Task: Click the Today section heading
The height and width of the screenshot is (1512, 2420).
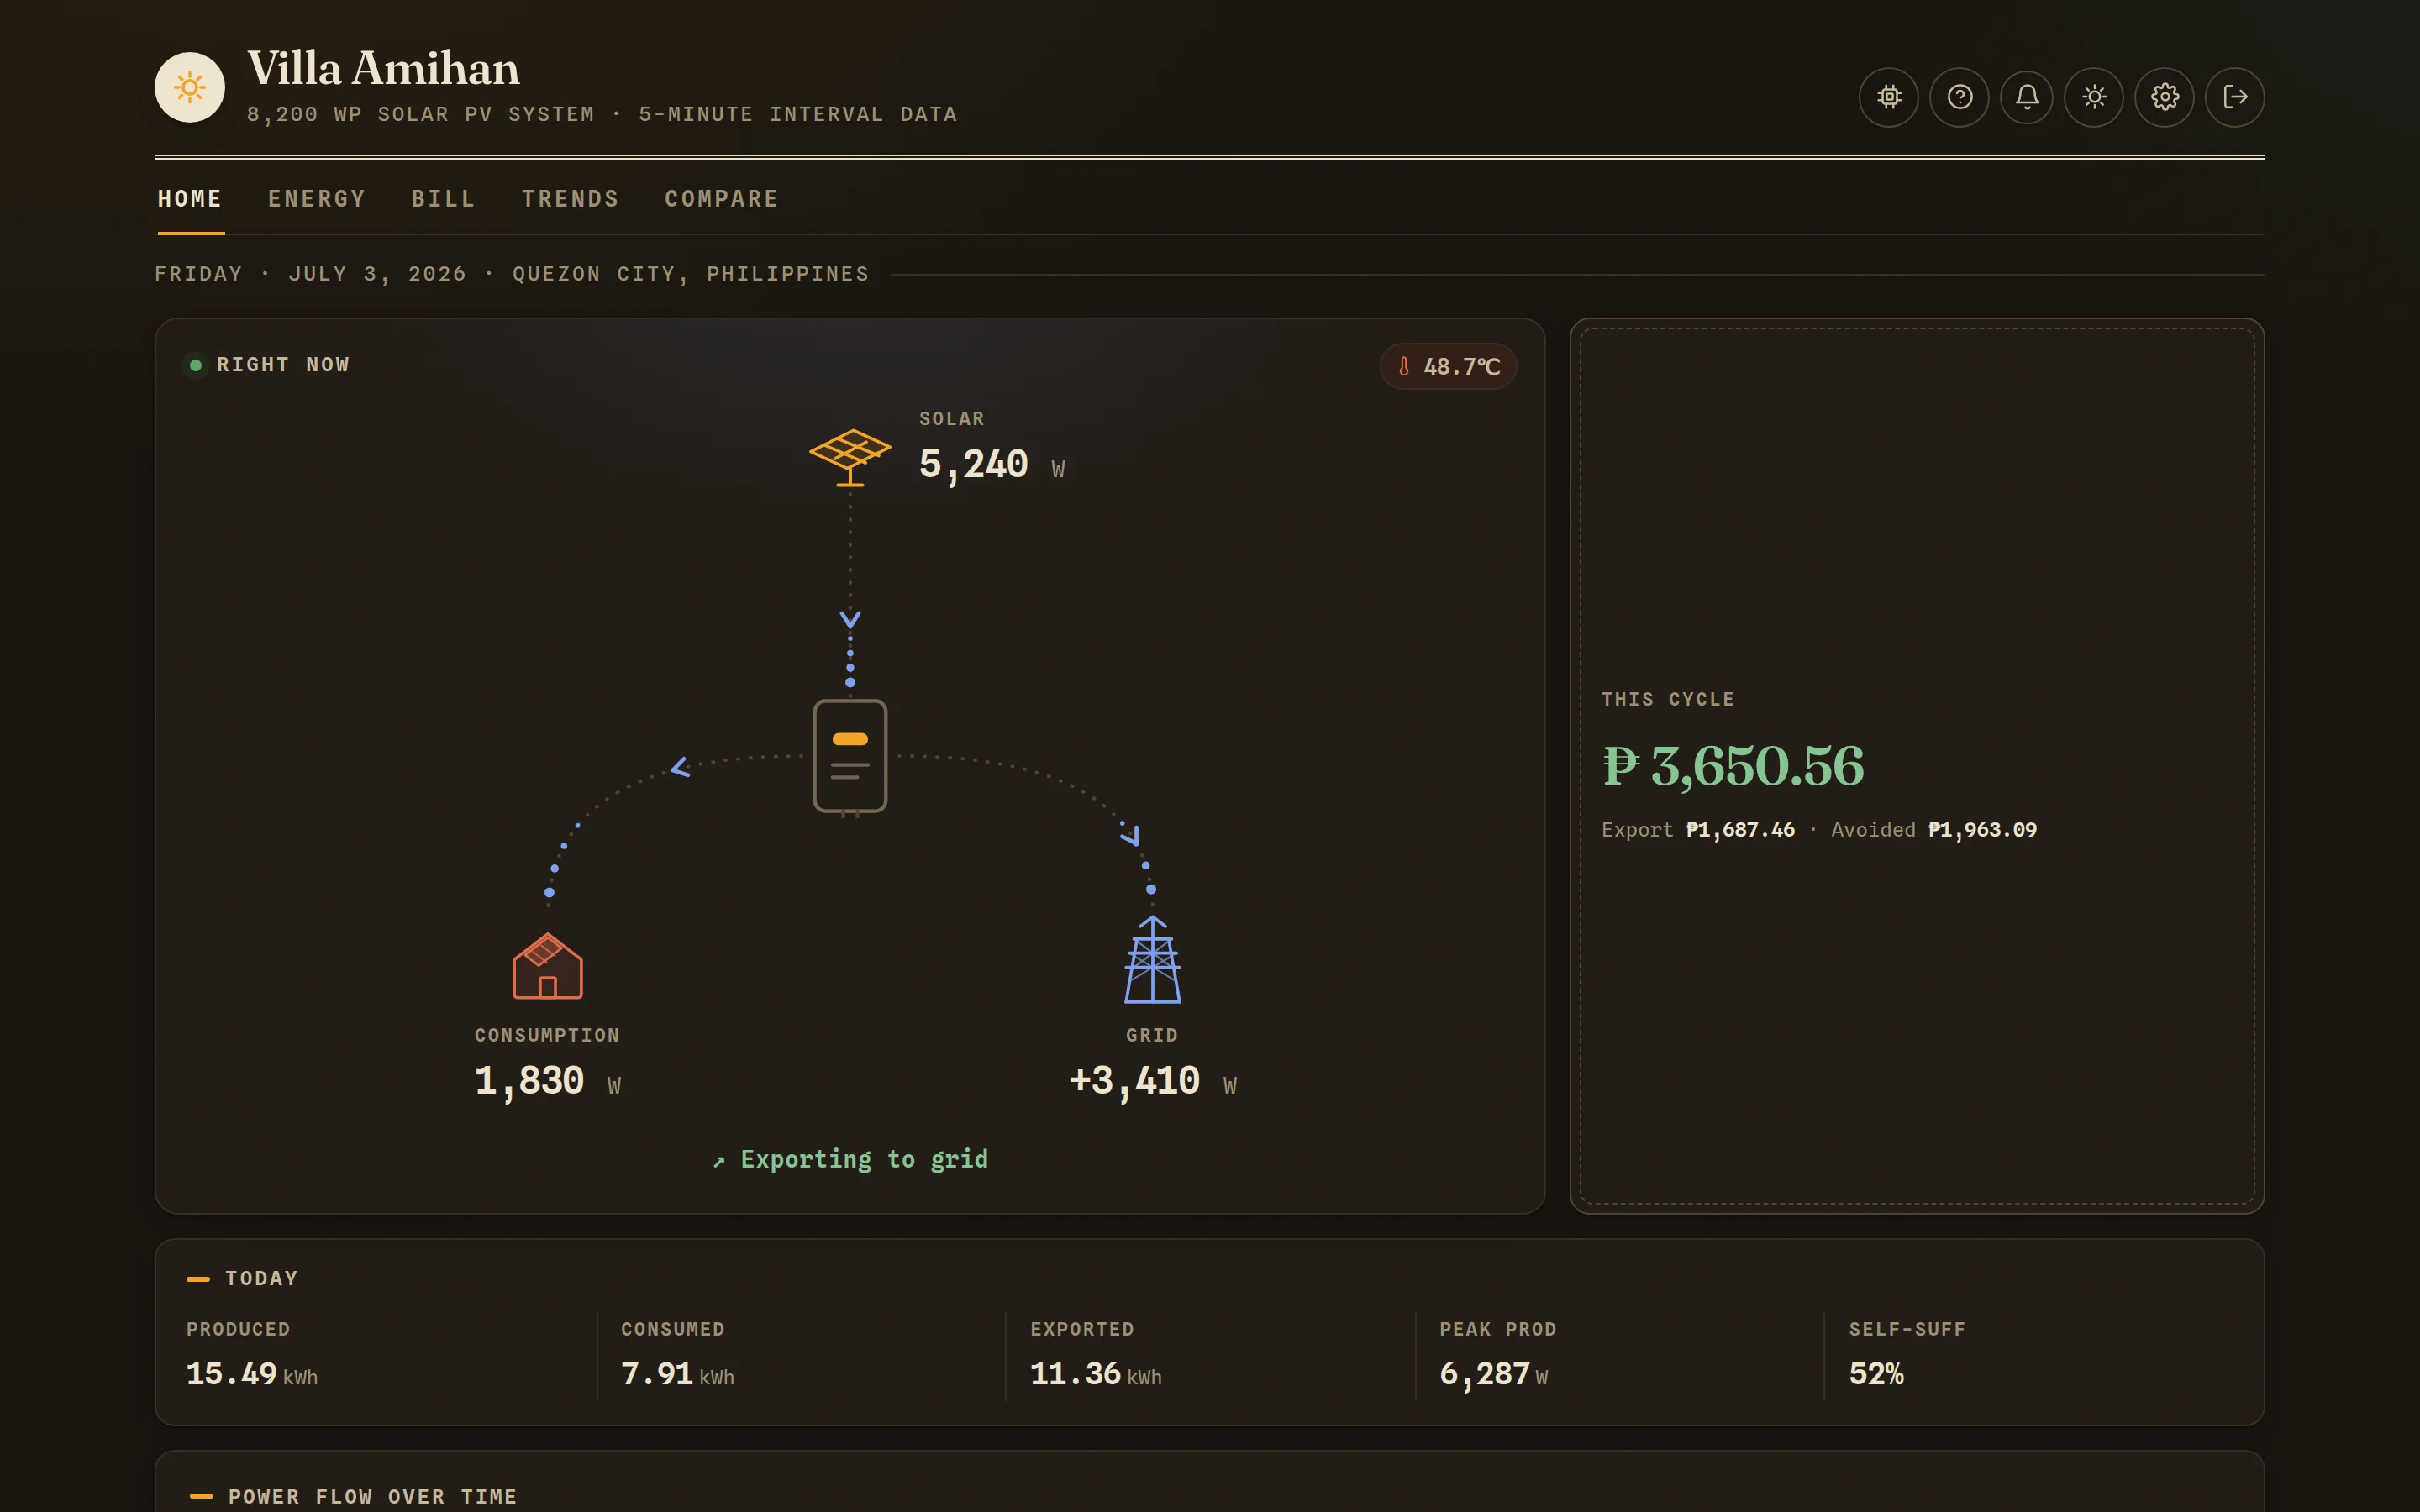Action: 261,1278
